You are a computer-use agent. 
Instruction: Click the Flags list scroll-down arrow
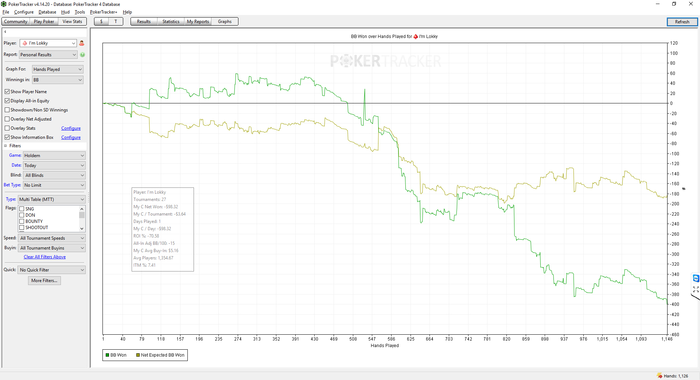click(x=82, y=229)
